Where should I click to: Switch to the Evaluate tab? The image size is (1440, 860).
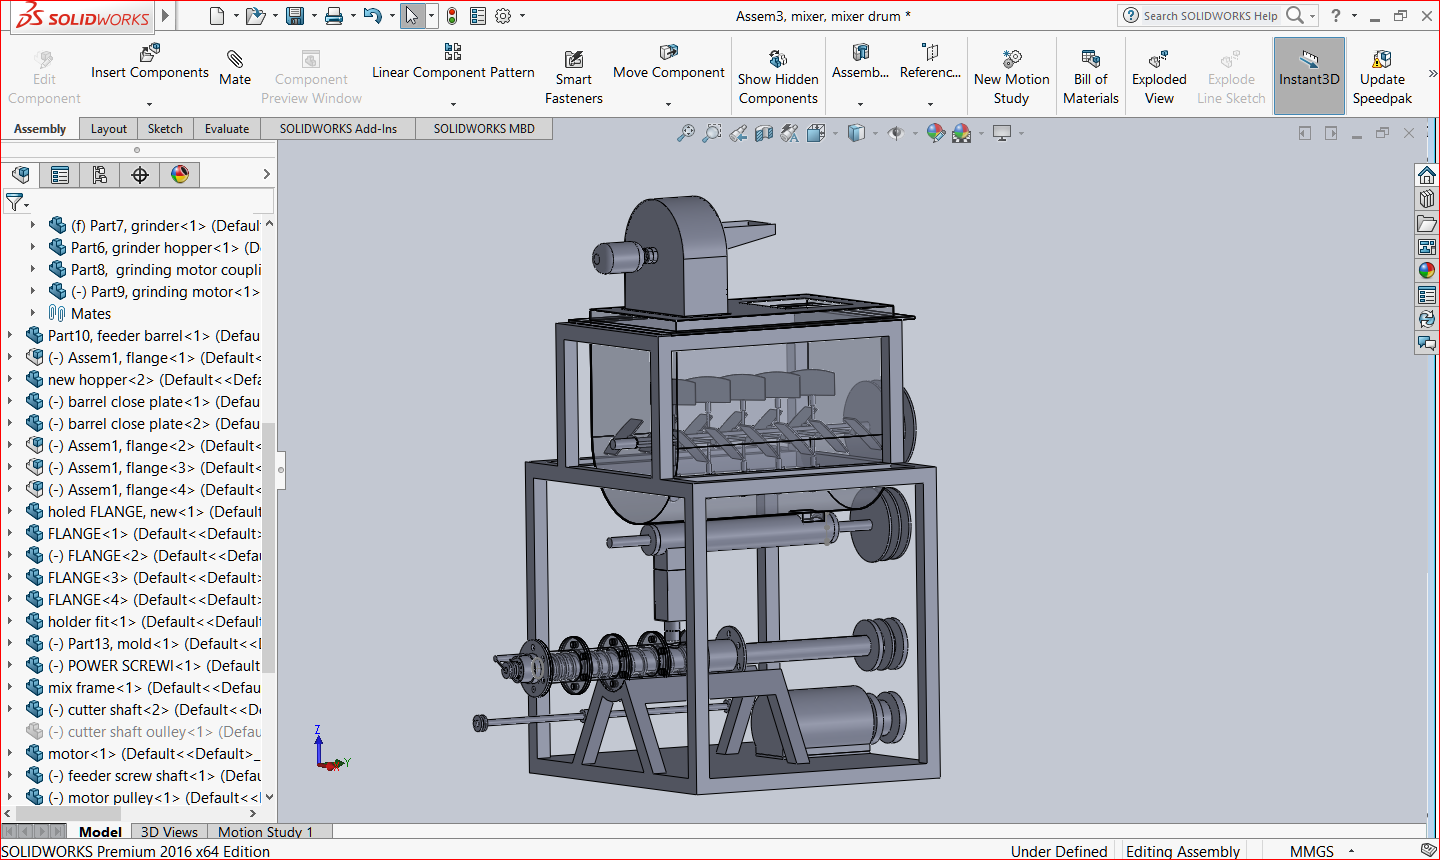[x=227, y=129]
